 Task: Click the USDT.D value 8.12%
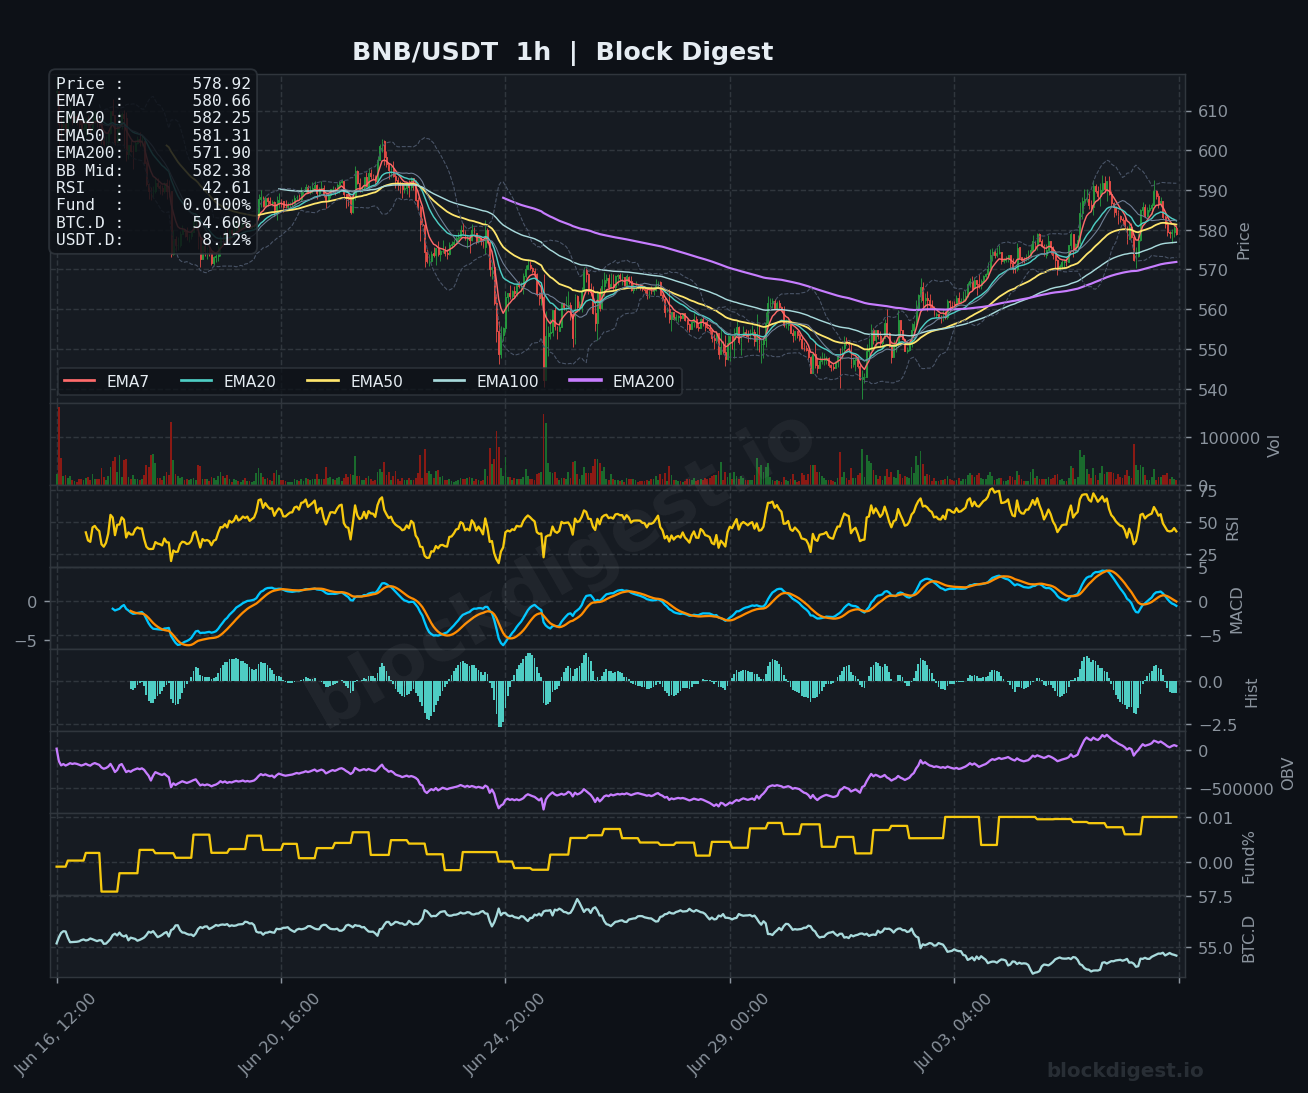pyautogui.click(x=226, y=240)
